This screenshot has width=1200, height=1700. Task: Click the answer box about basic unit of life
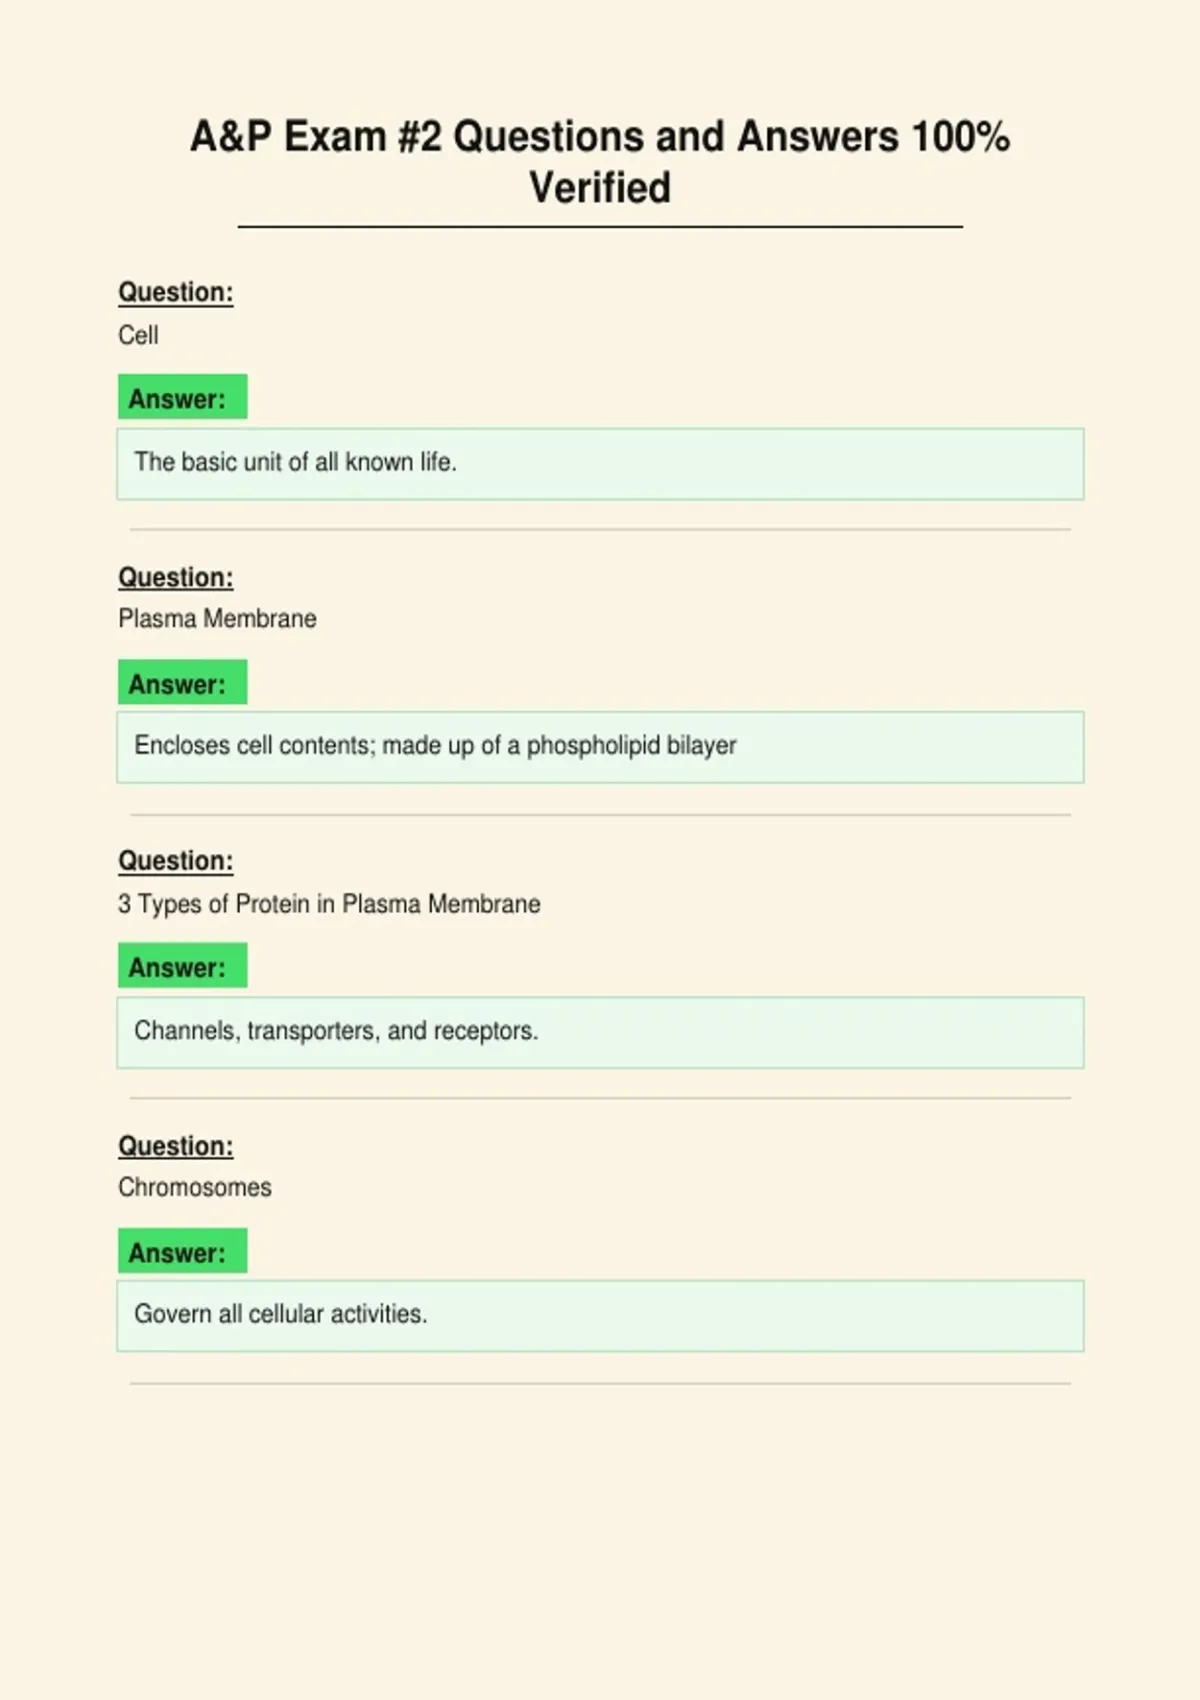pyautogui.click(x=600, y=464)
